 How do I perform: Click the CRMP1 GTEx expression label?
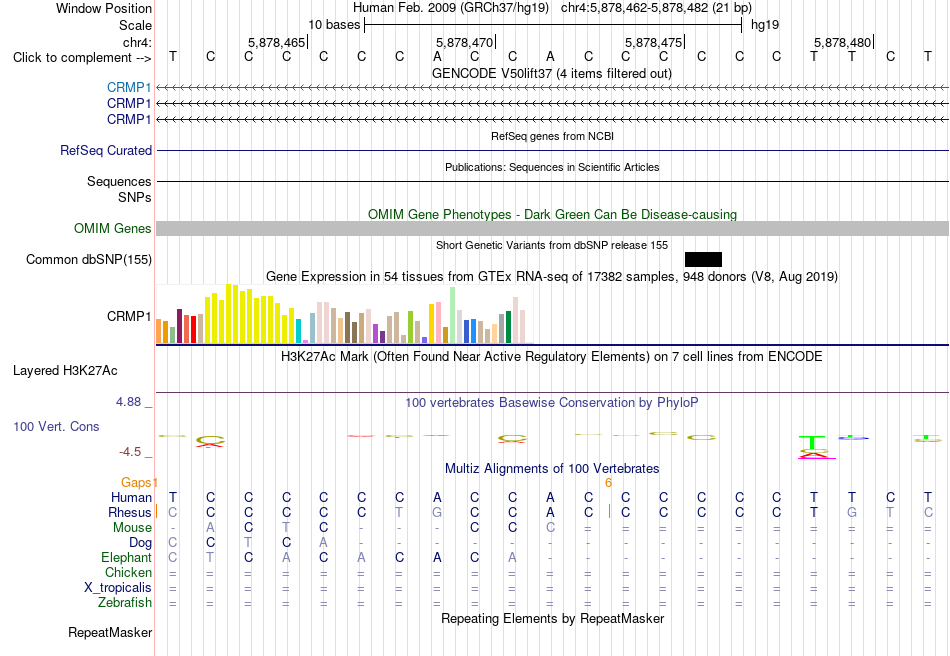pos(129,316)
